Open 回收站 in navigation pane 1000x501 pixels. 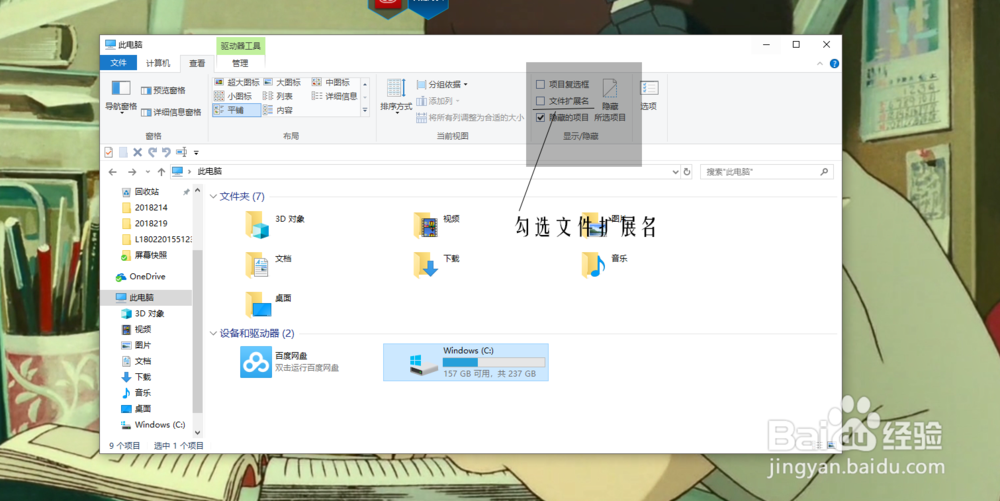click(147, 192)
